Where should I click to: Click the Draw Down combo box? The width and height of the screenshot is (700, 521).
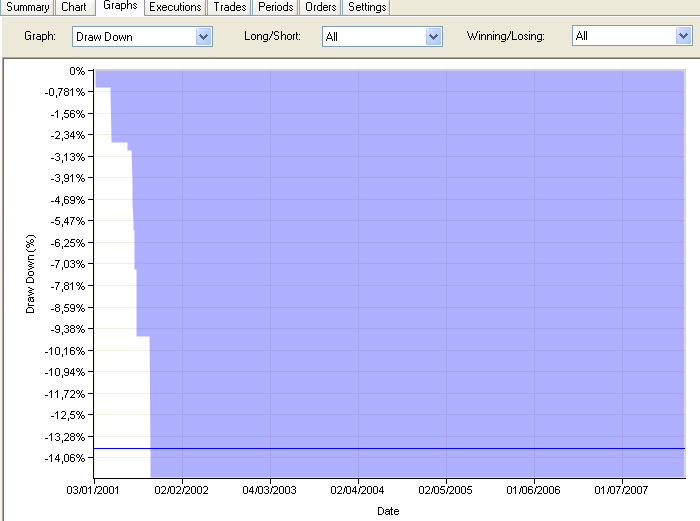point(142,37)
